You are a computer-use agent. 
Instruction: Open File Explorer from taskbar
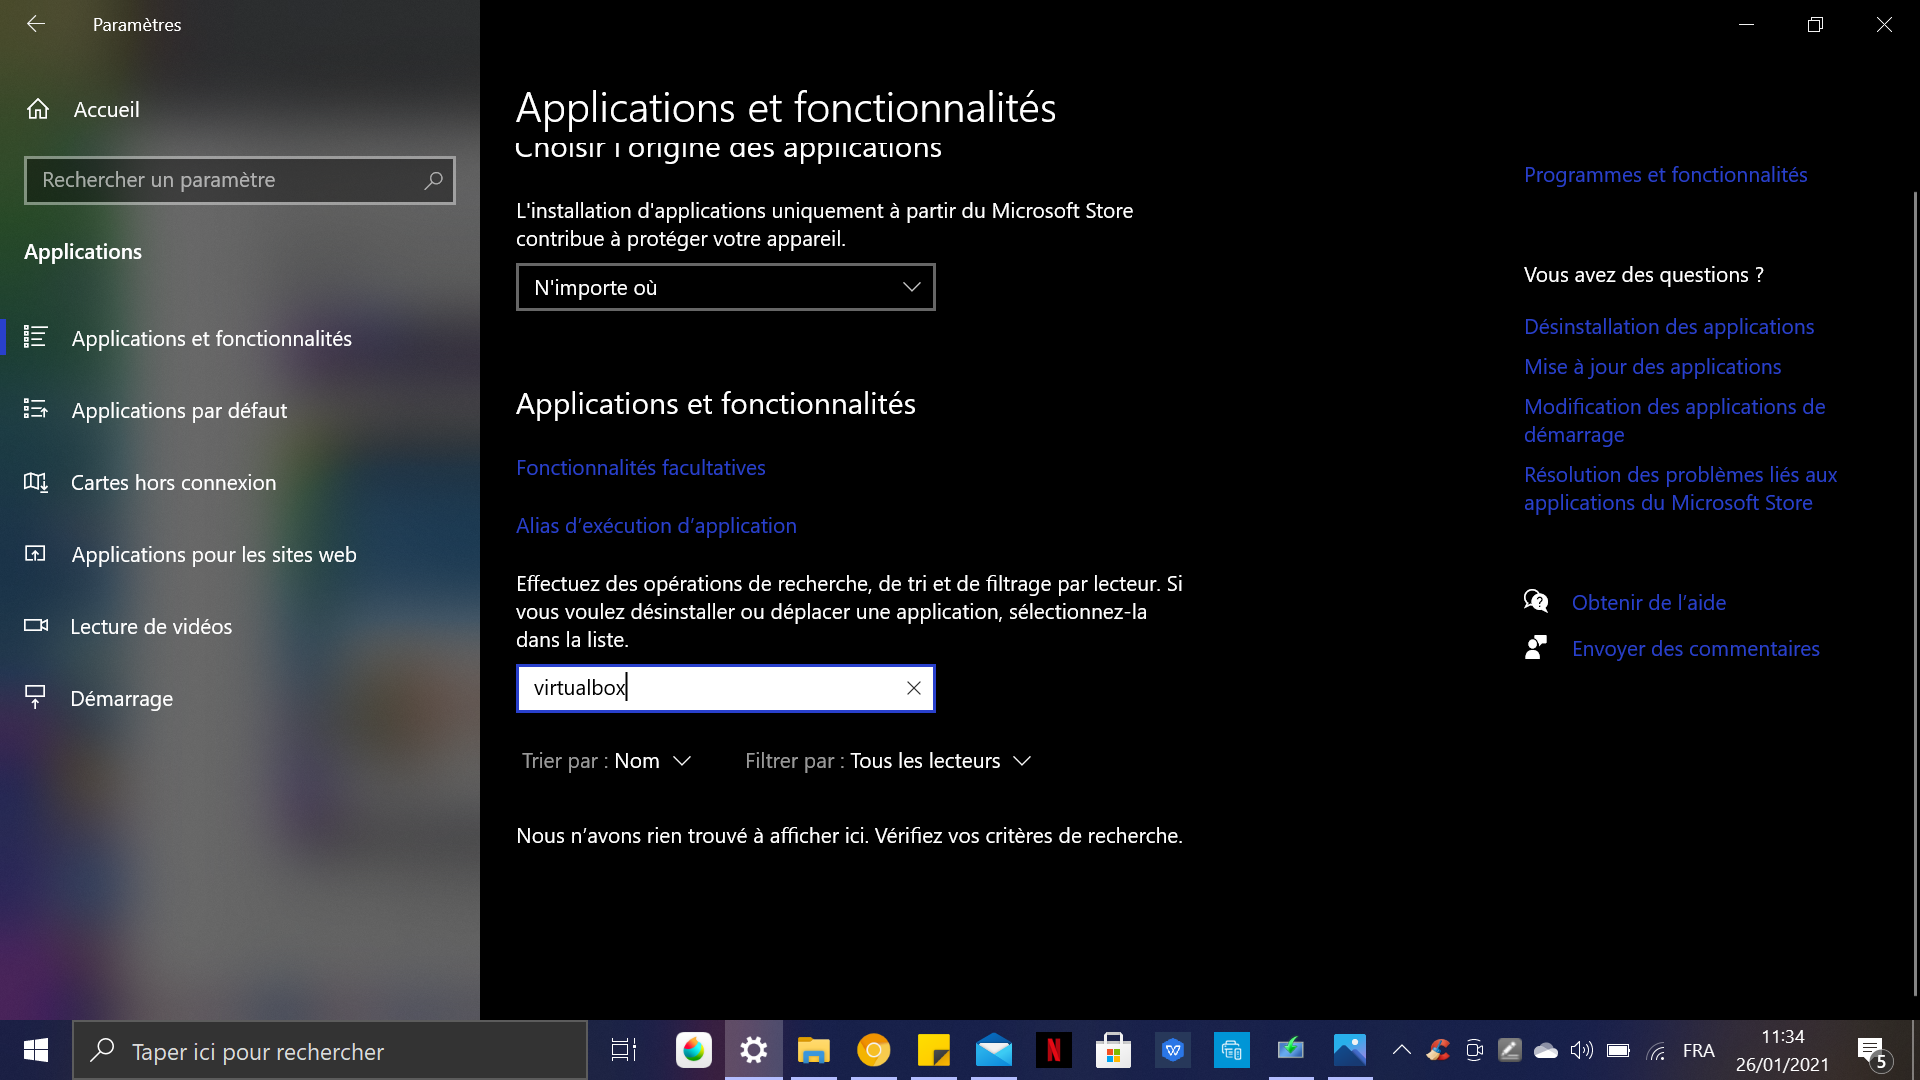point(813,1050)
